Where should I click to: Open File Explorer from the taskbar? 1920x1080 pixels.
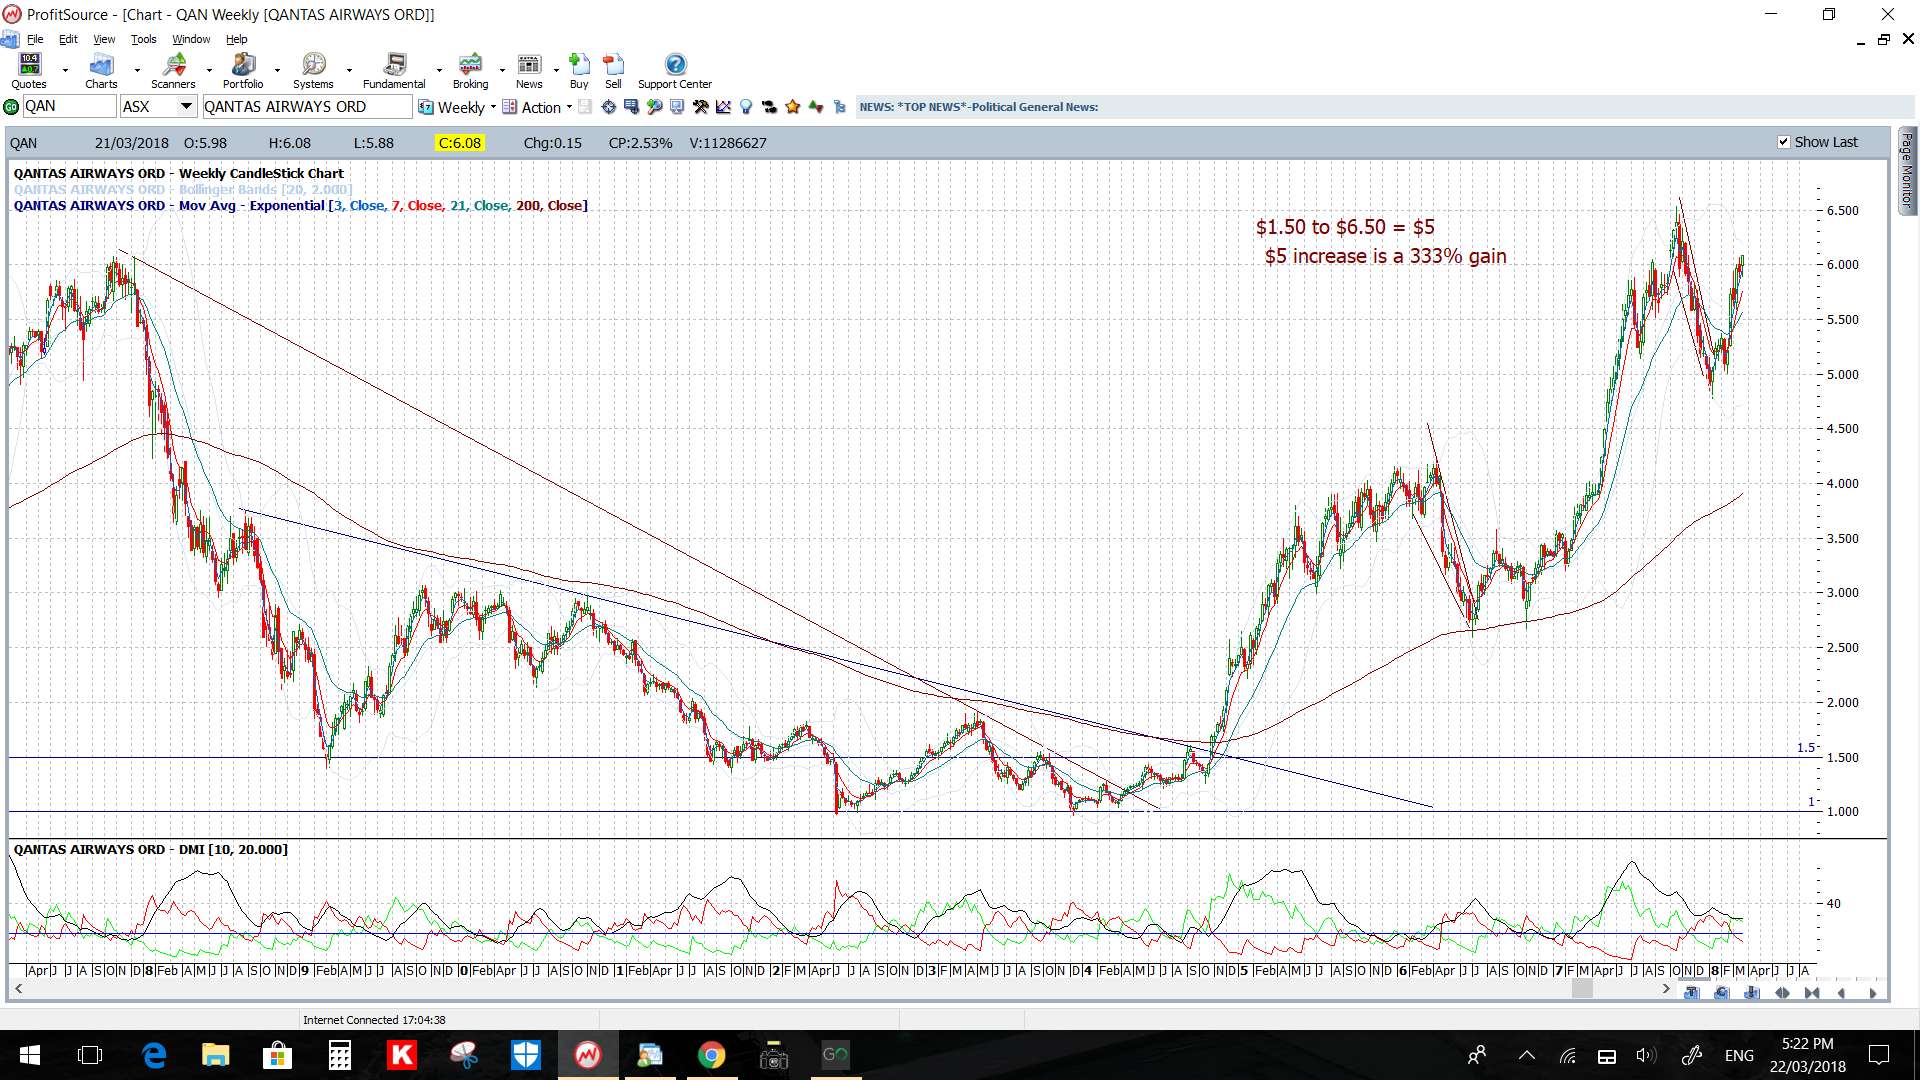tap(215, 1055)
